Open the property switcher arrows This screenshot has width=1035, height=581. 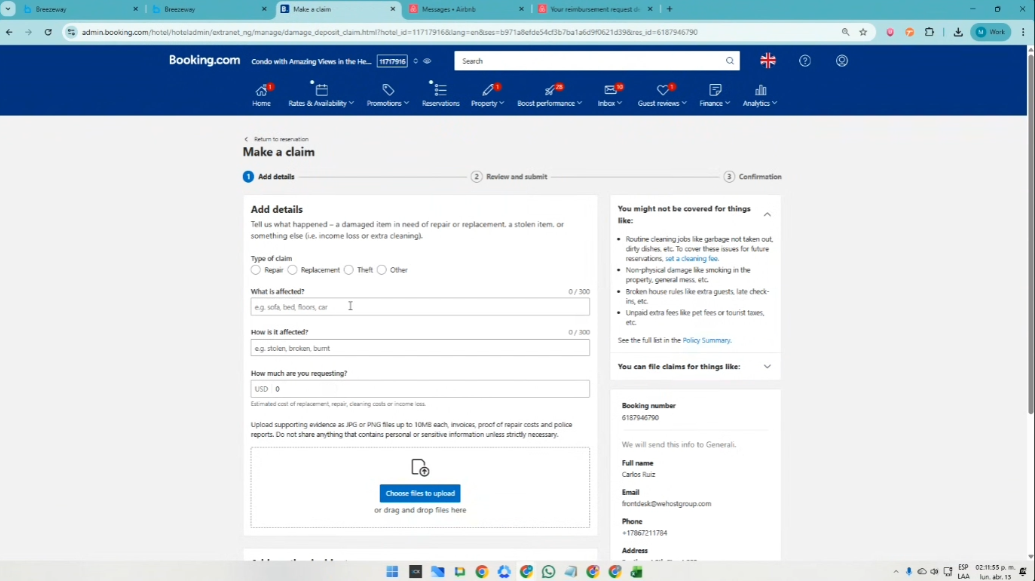click(416, 61)
